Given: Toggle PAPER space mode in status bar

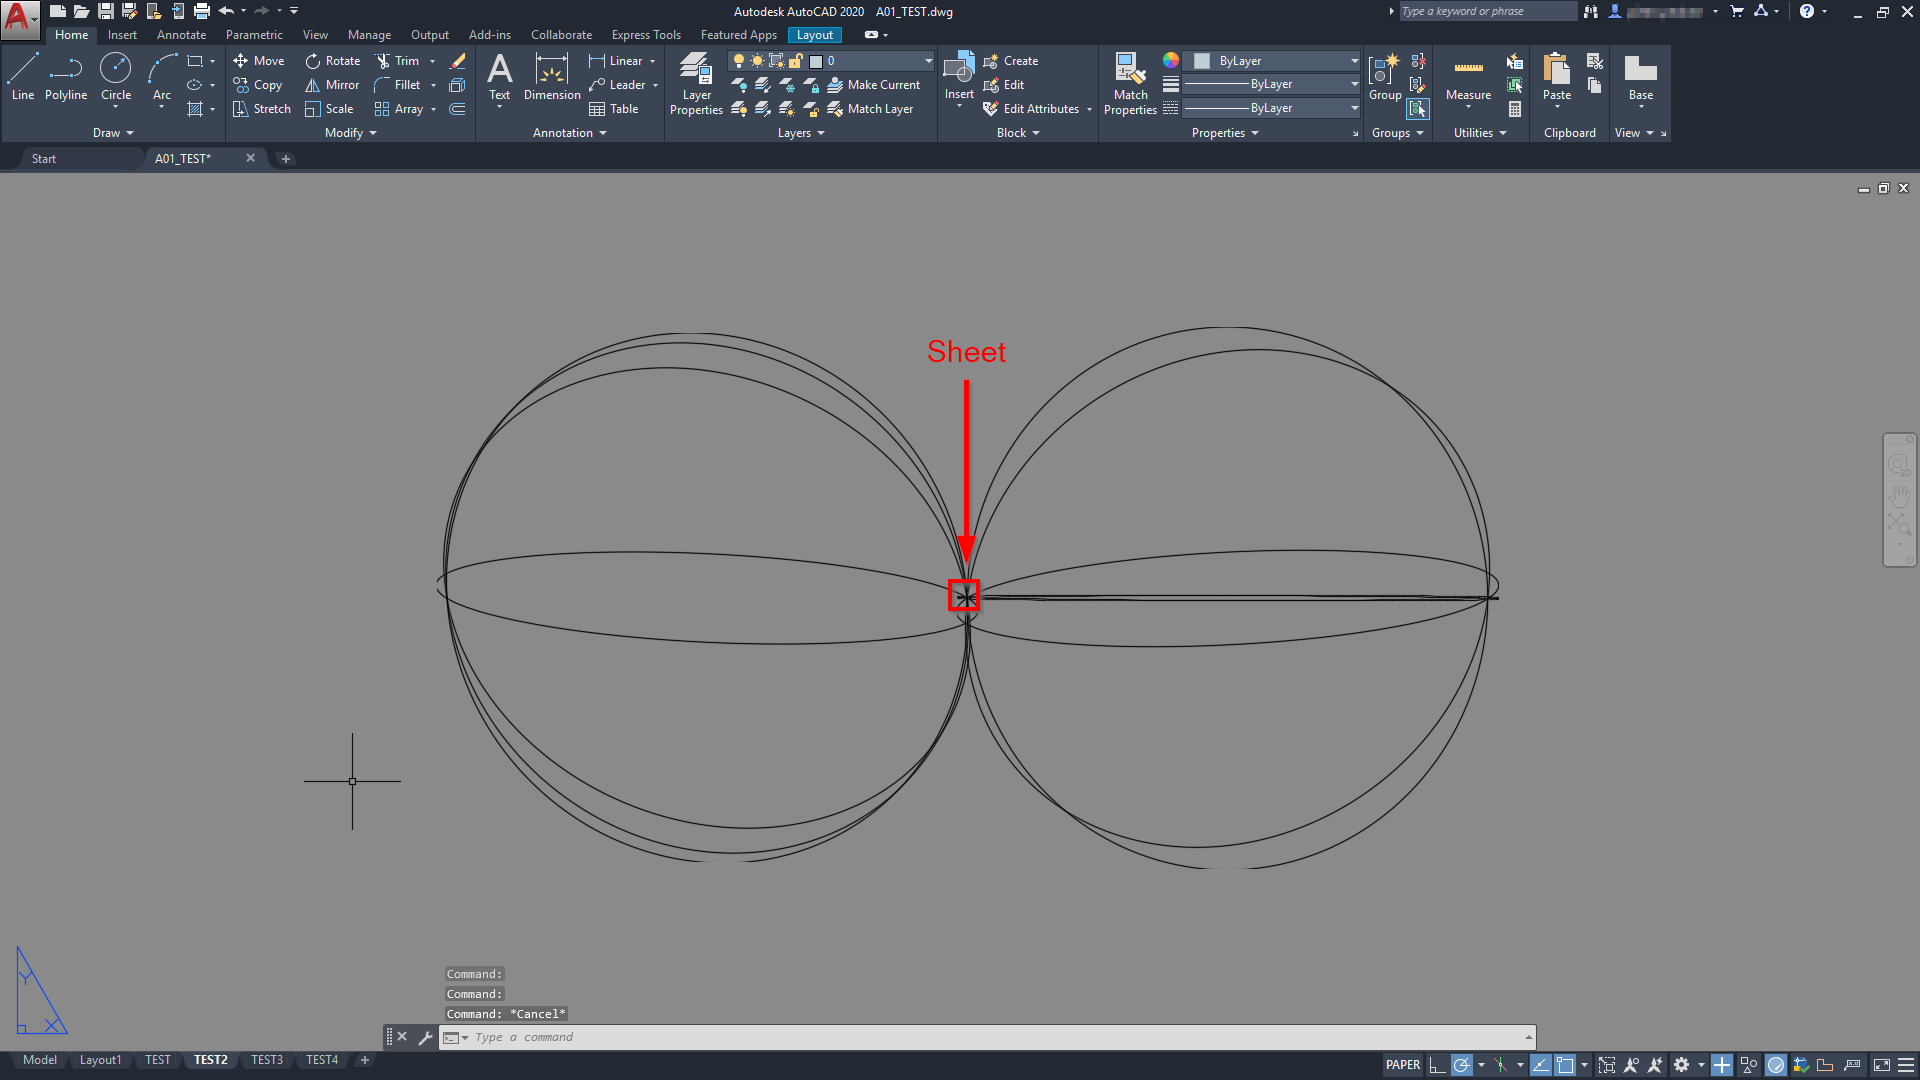Looking at the screenshot, I should [1403, 1065].
